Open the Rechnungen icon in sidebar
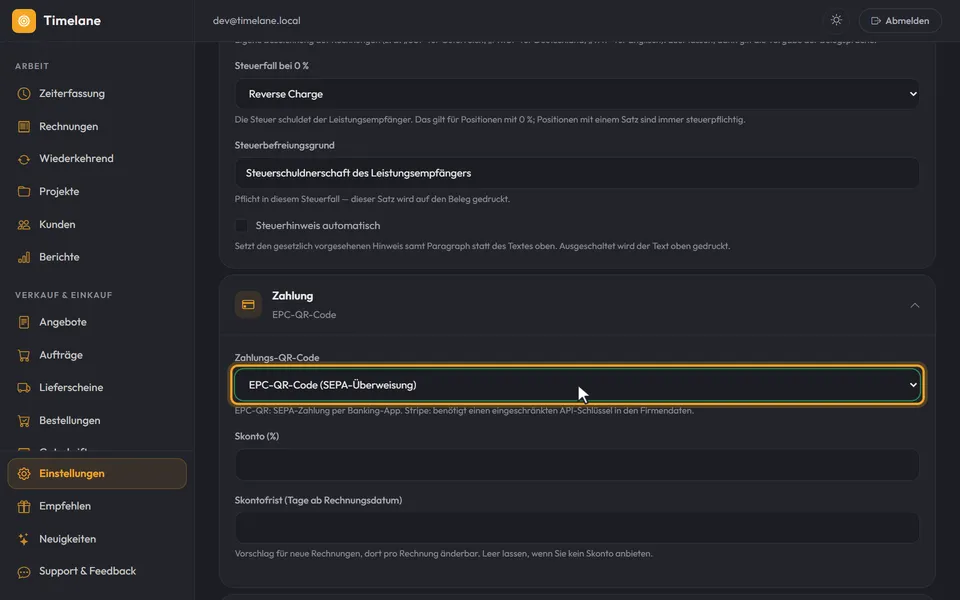 click(x=24, y=127)
